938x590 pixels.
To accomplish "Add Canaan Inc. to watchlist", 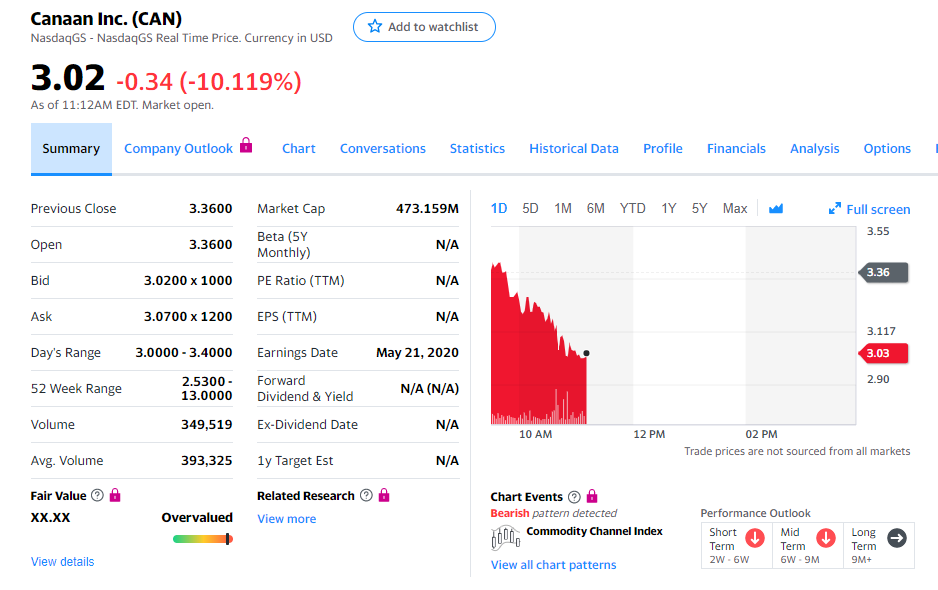I will [424, 27].
